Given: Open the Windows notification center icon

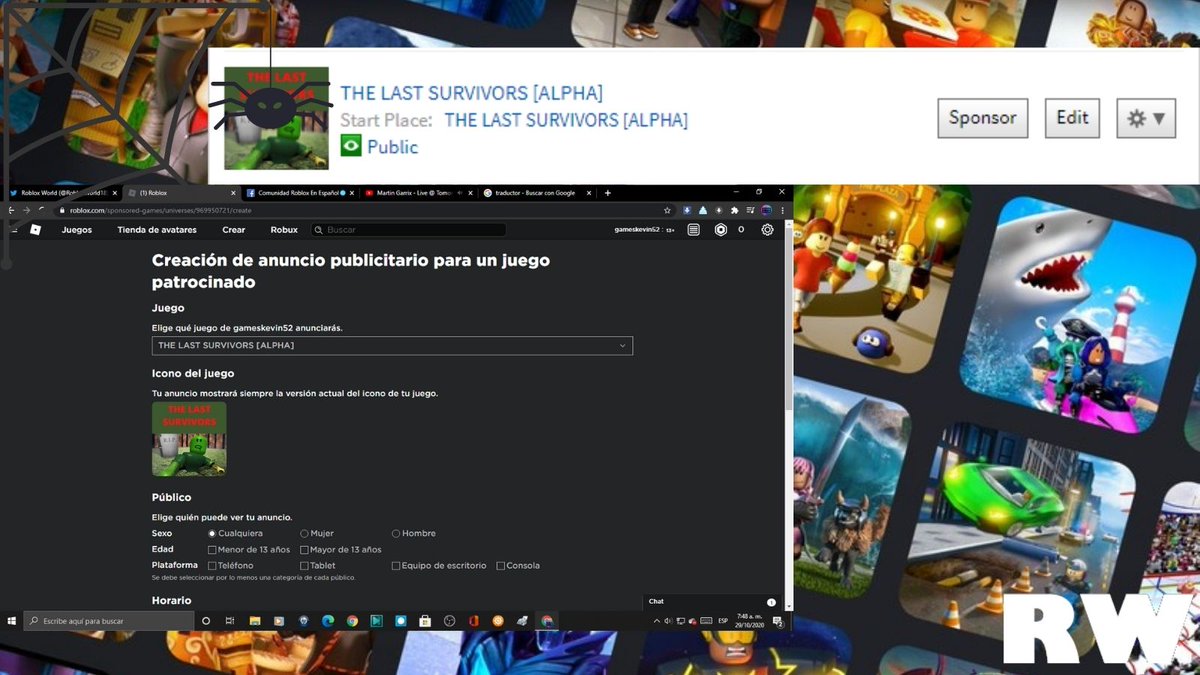Looking at the screenshot, I should (x=777, y=621).
